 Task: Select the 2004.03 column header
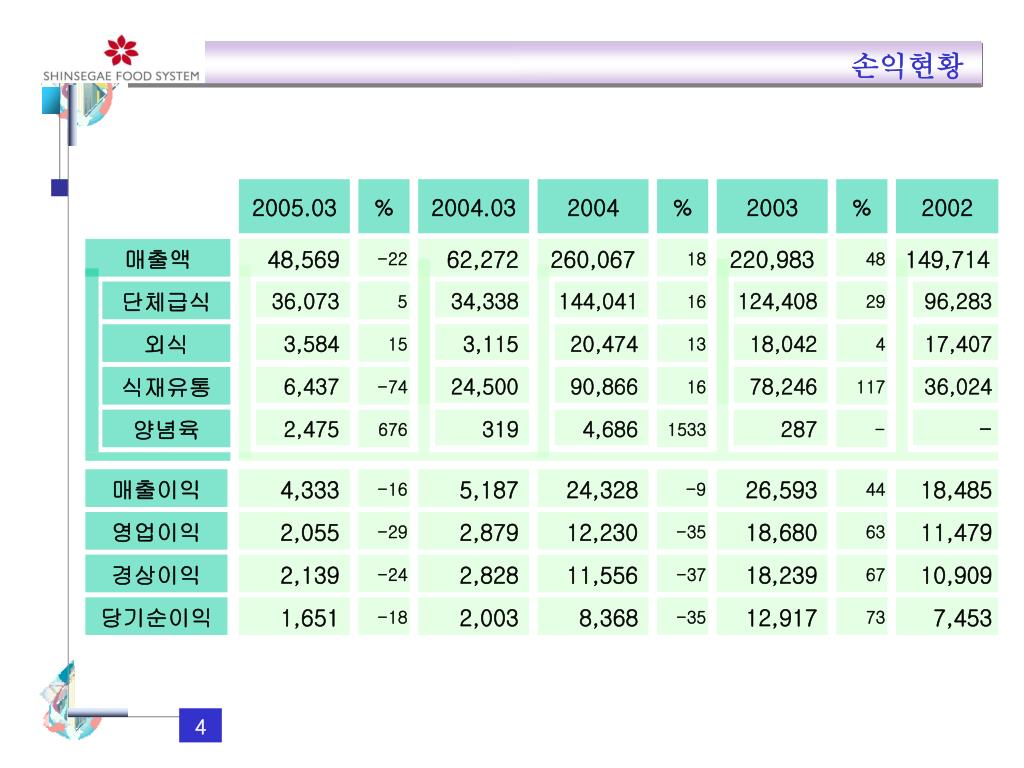(473, 206)
